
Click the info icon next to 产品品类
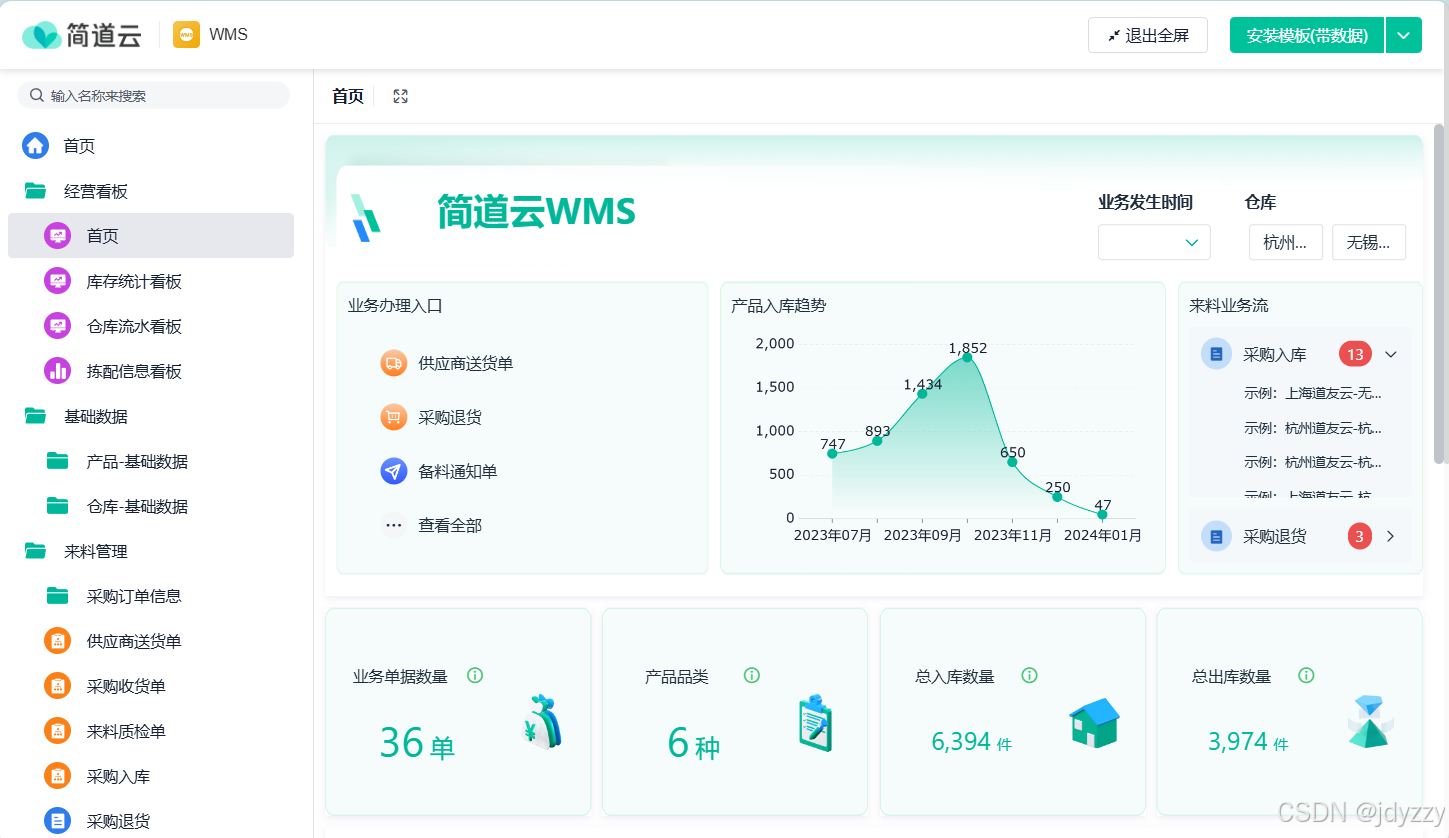[x=752, y=675]
